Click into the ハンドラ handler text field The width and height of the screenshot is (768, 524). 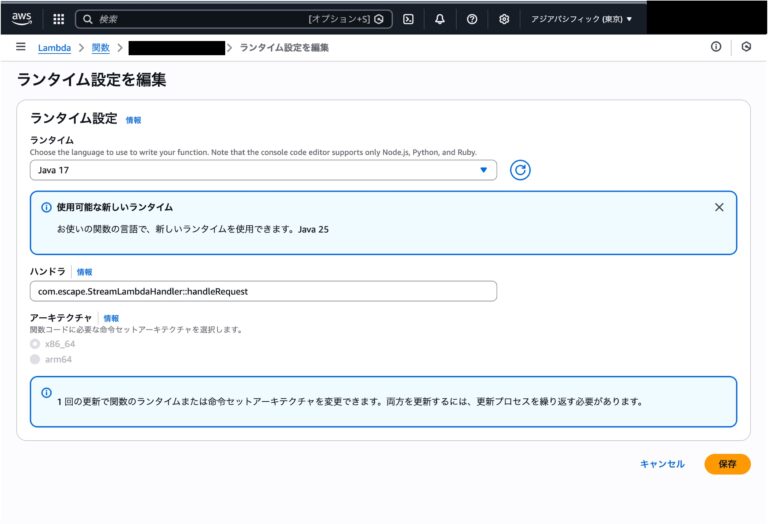click(263, 291)
